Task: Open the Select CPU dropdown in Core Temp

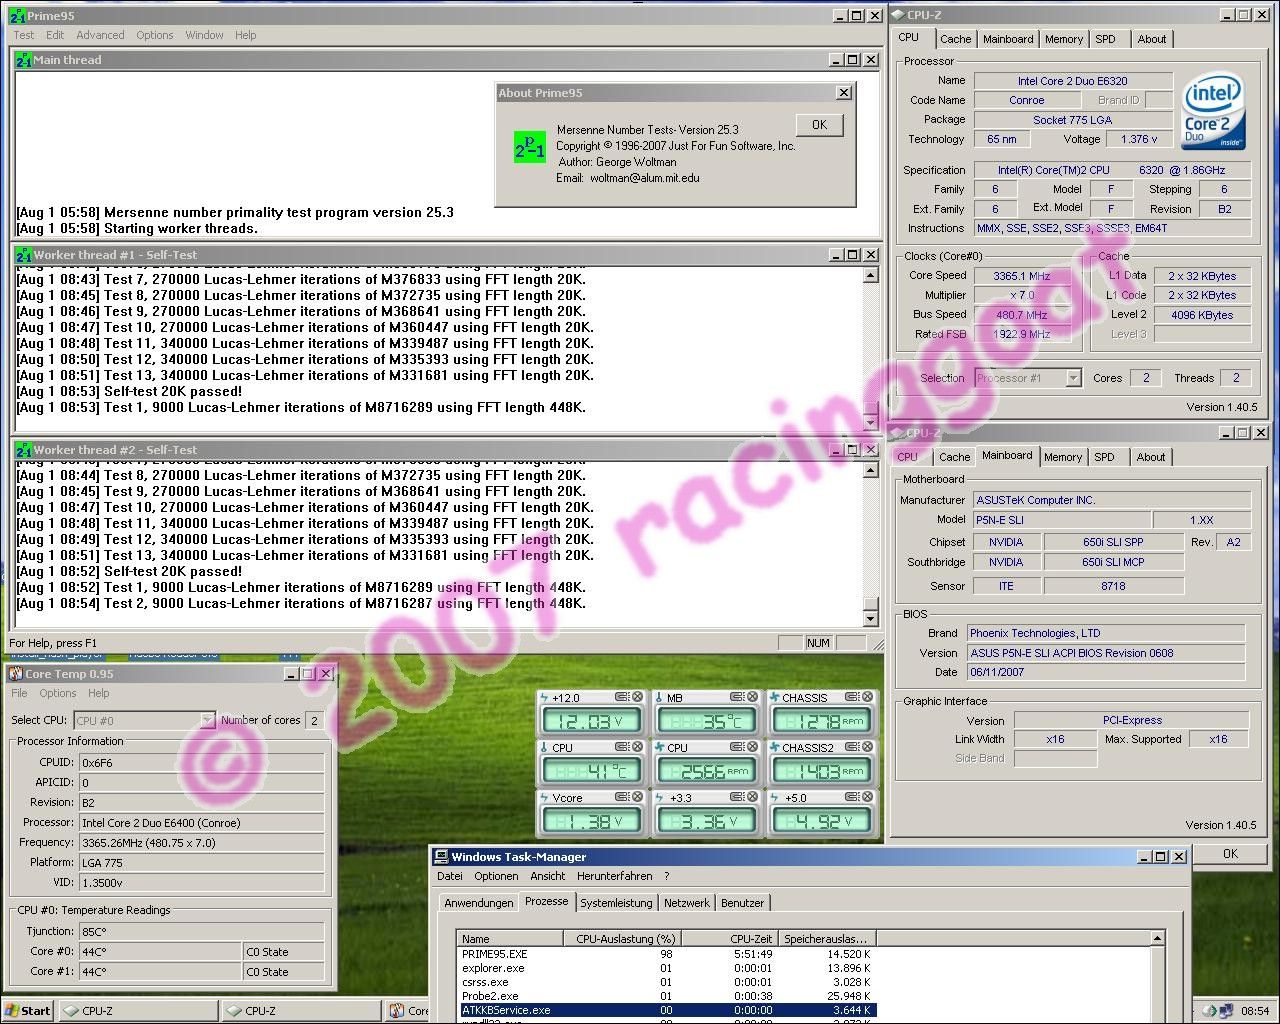Action: [x=207, y=720]
